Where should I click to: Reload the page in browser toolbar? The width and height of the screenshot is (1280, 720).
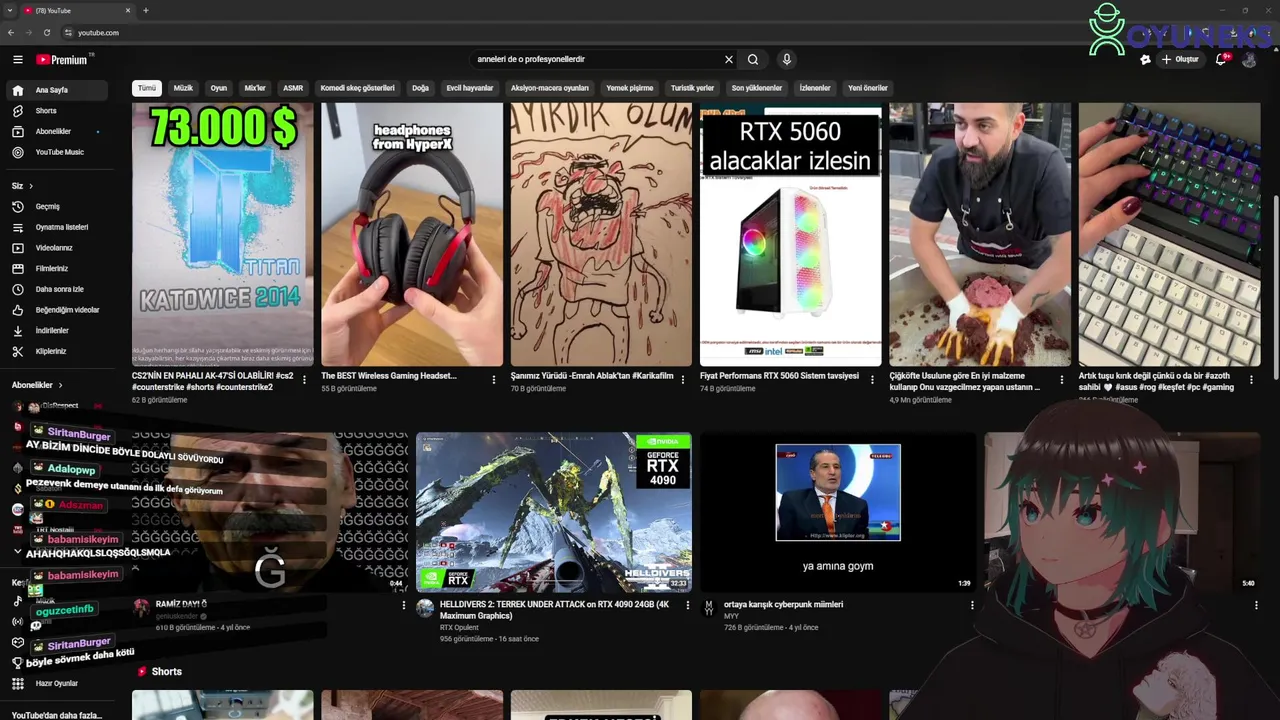46,33
